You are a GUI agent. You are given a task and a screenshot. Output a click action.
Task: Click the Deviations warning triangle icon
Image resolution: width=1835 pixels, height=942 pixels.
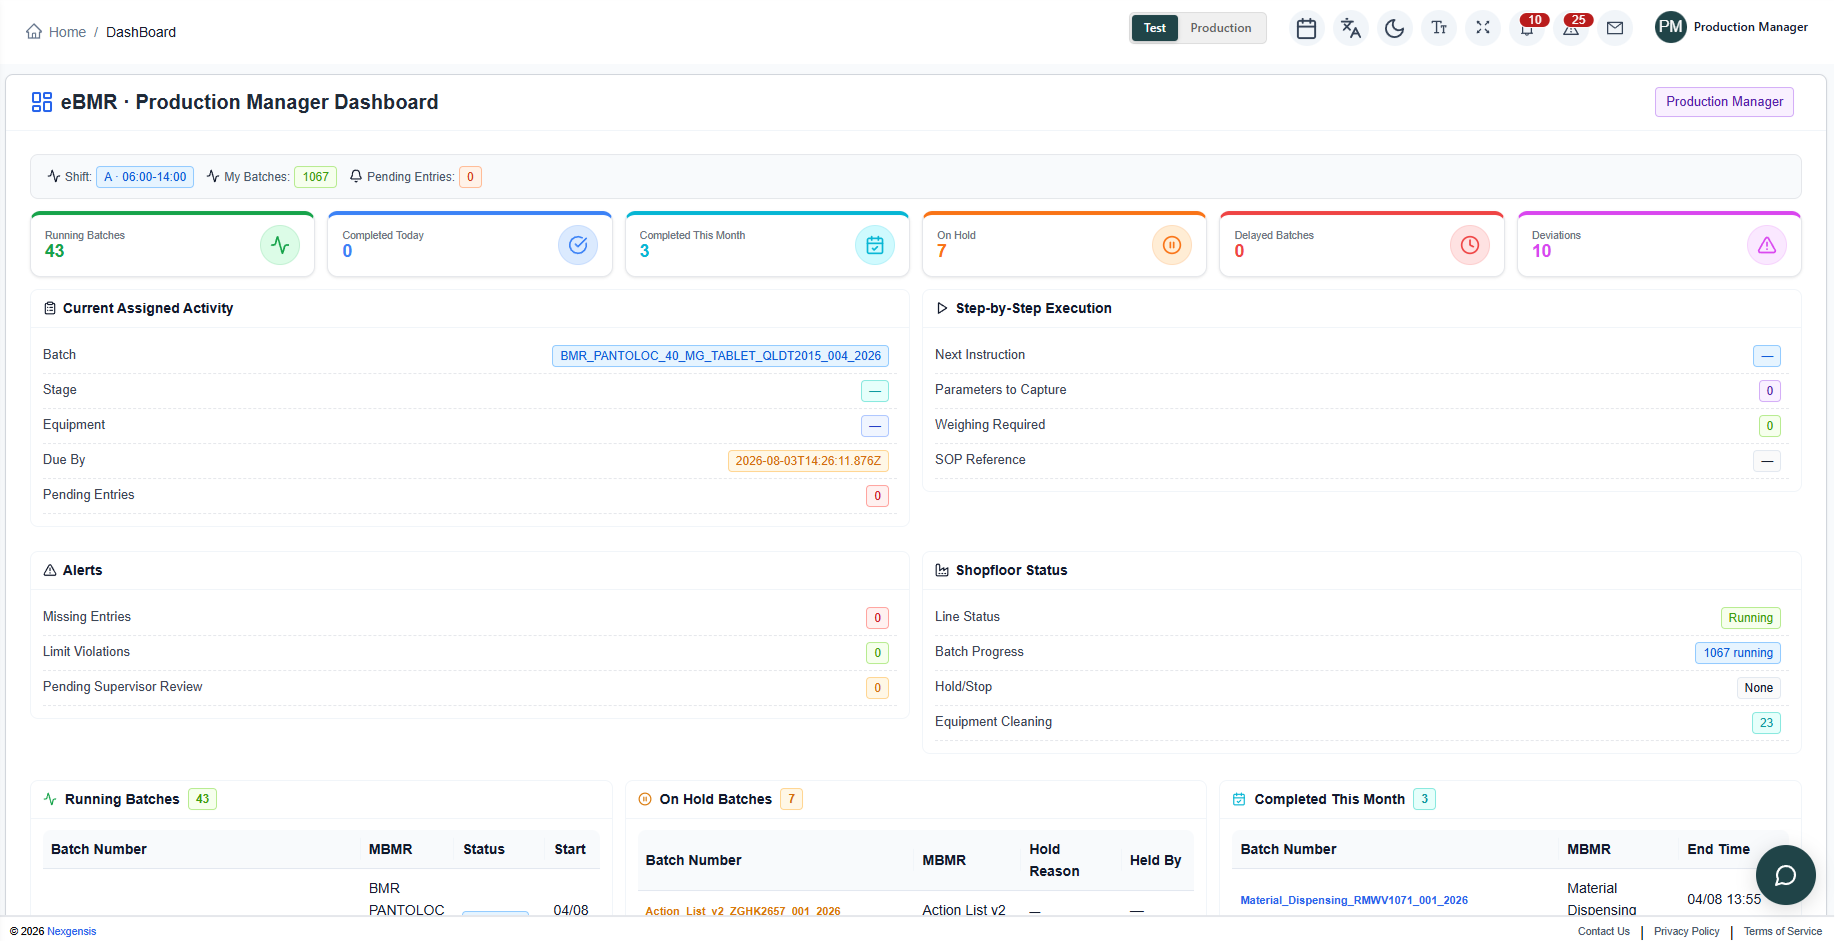point(1767,245)
